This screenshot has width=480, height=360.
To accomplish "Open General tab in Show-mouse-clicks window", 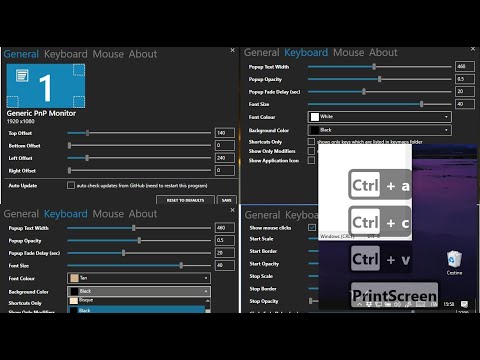I will (x=262, y=215).
